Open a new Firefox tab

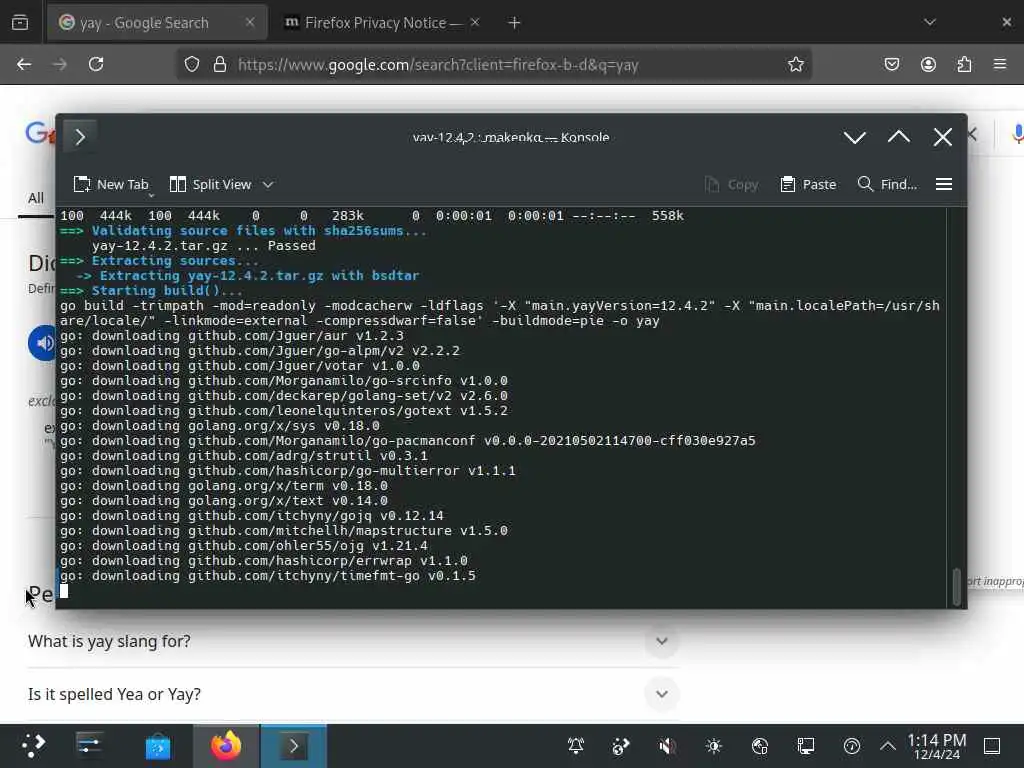click(514, 23)
